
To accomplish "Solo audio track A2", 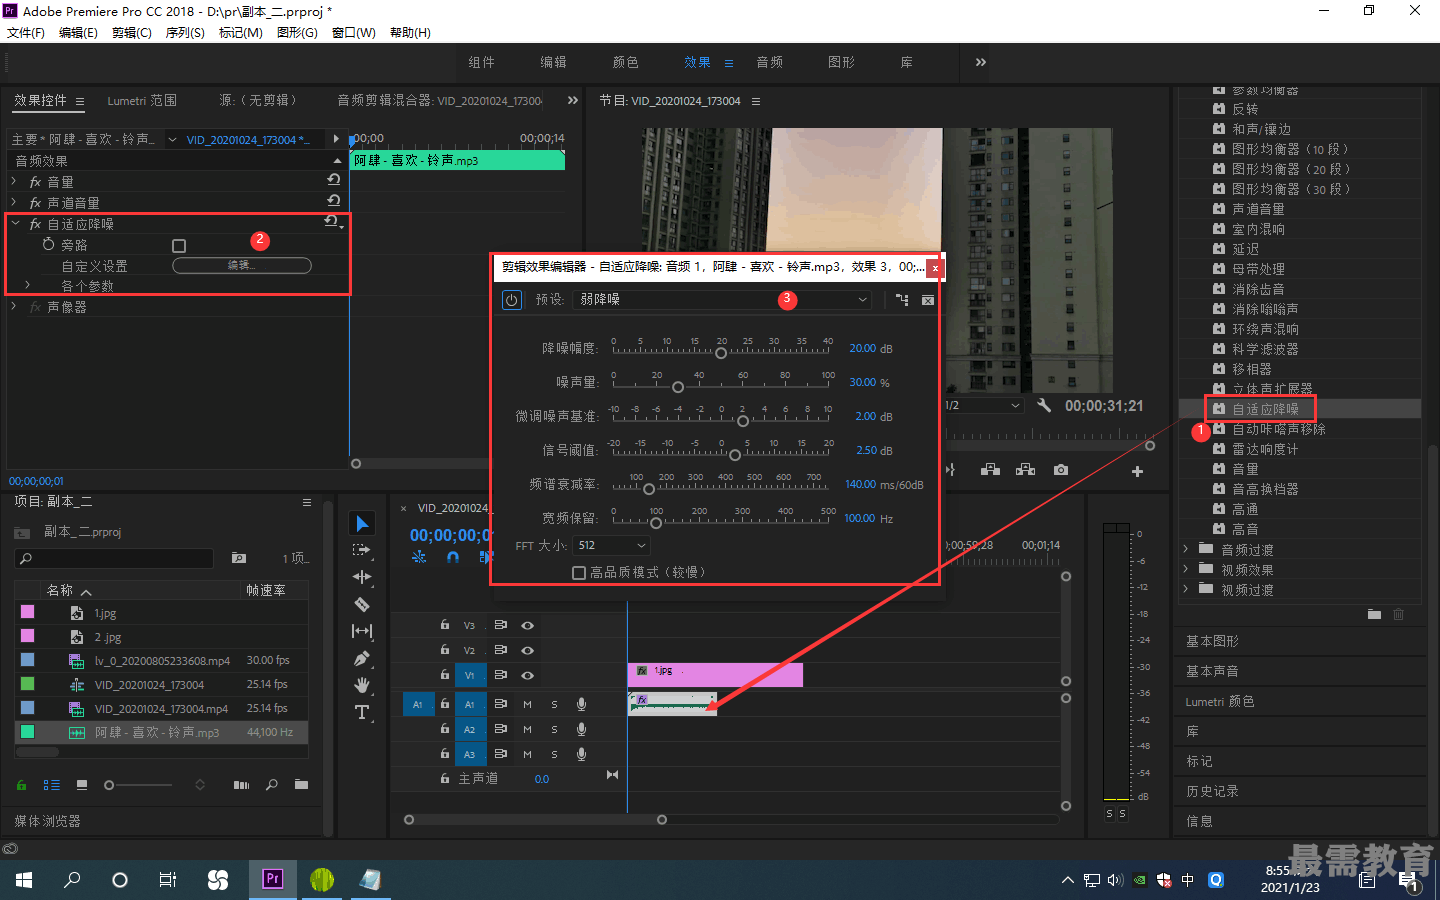I will coord(554,729).
